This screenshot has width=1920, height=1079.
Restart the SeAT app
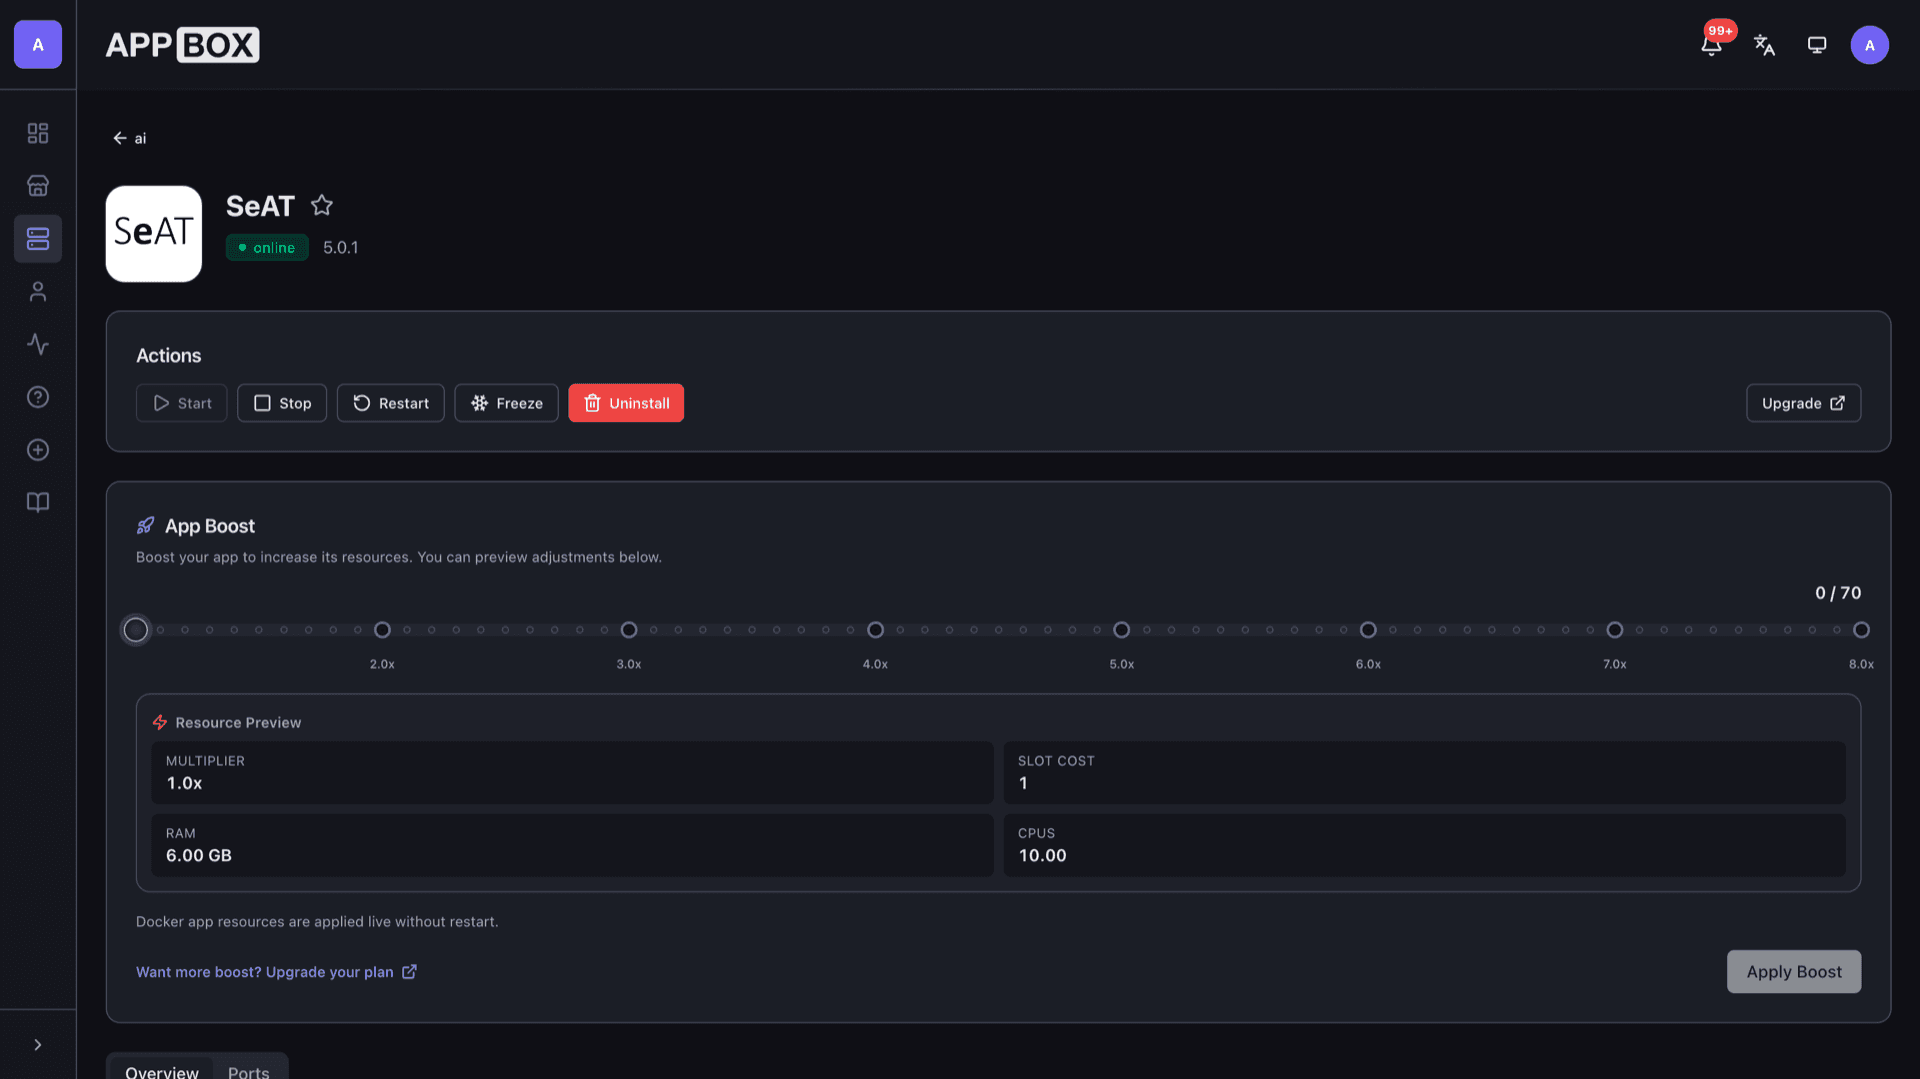391,403
